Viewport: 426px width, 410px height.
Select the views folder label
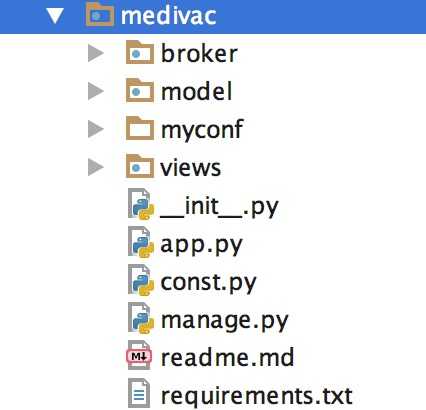point(191,168)
